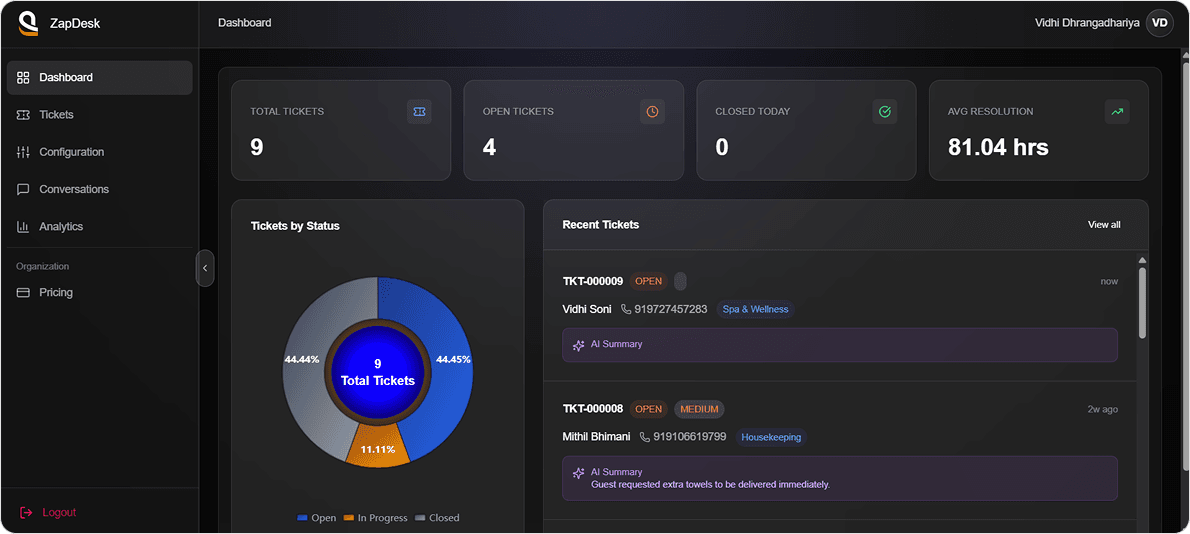1190x534 pixels.
Task: Click the VD user avatar
Action: click(1160, 23)
